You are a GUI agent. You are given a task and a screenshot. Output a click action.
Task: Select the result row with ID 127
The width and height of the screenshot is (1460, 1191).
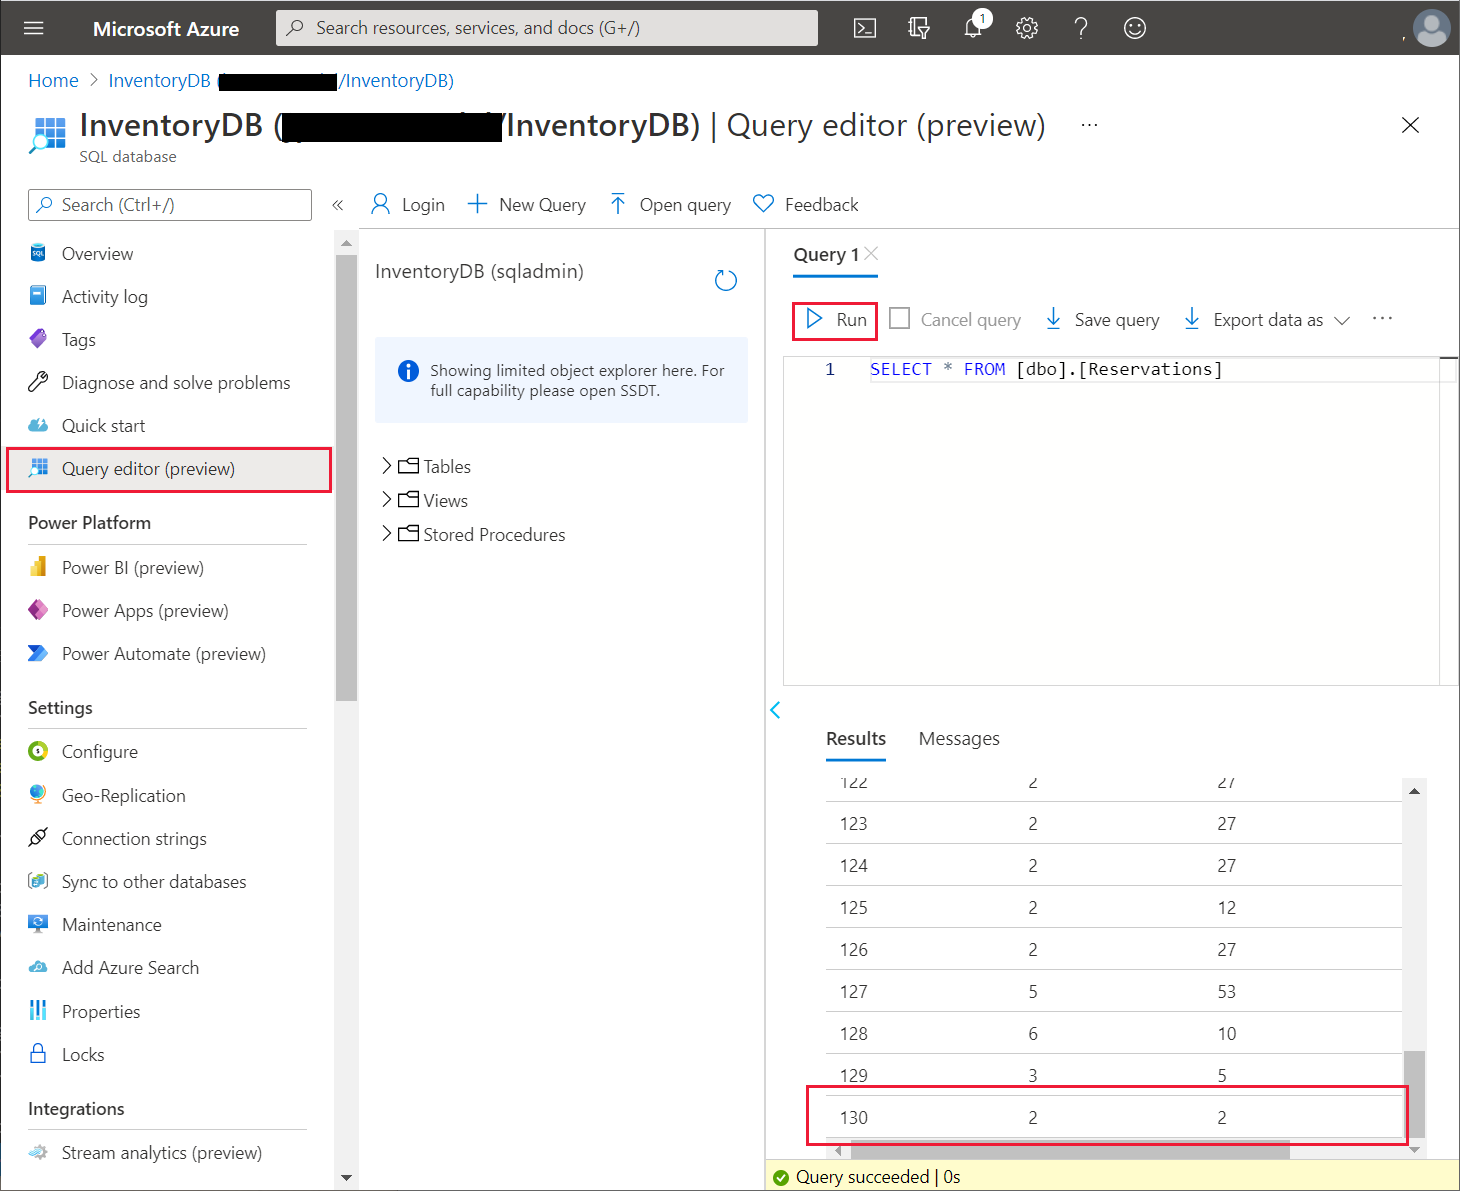coord(1113,992)
